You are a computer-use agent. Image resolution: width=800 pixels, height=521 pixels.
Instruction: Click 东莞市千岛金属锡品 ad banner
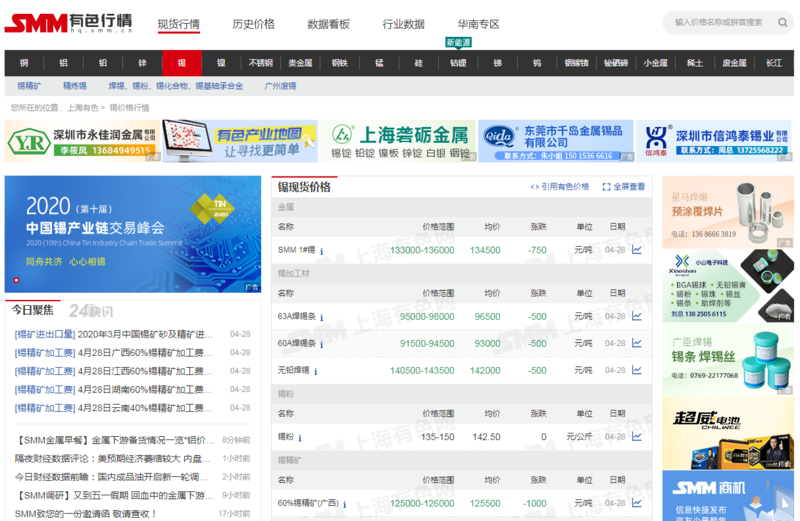[556, 141]
